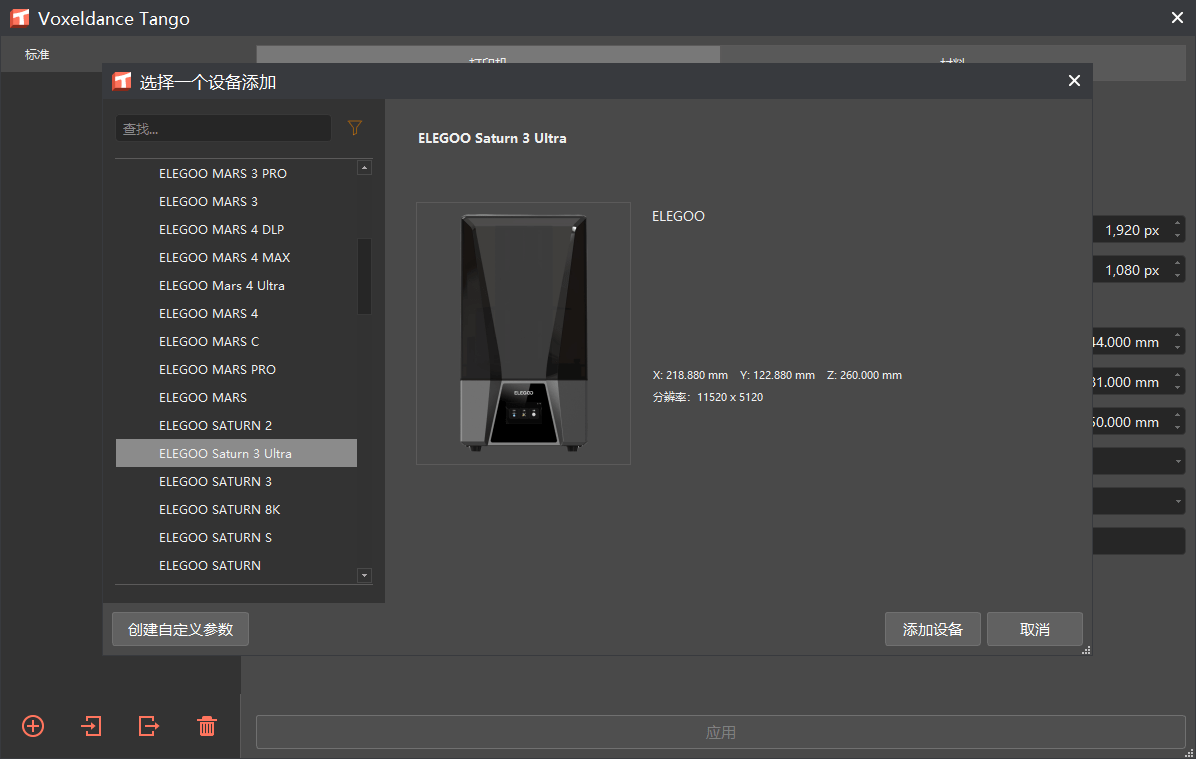Click the Saturn 3 Ultra printer thumbnail
Image resolution: width=1196 pixels, height=759 pixels.
tap(523, 333)
